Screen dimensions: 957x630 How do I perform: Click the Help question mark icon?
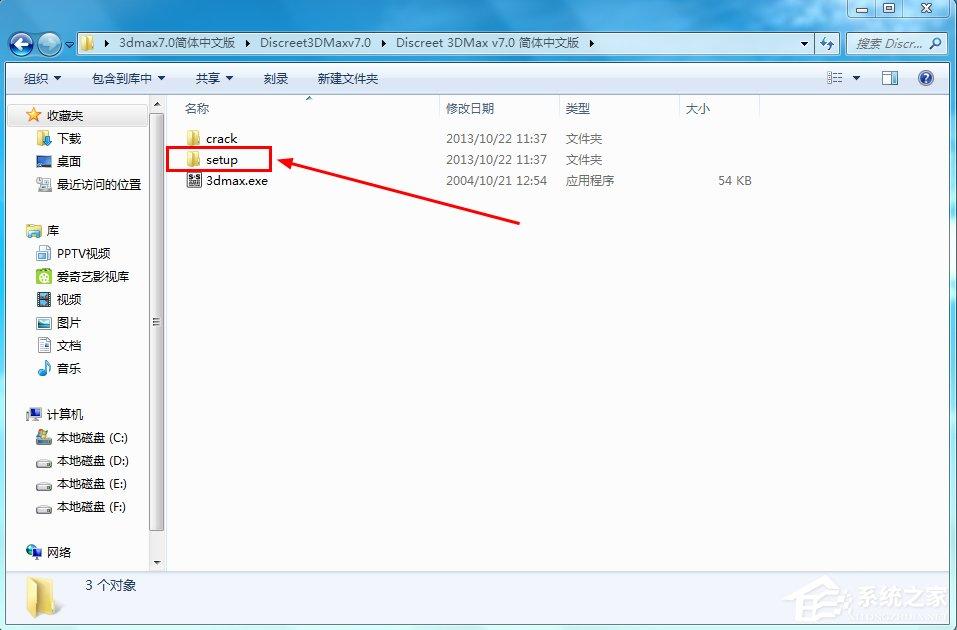[926, 78]
